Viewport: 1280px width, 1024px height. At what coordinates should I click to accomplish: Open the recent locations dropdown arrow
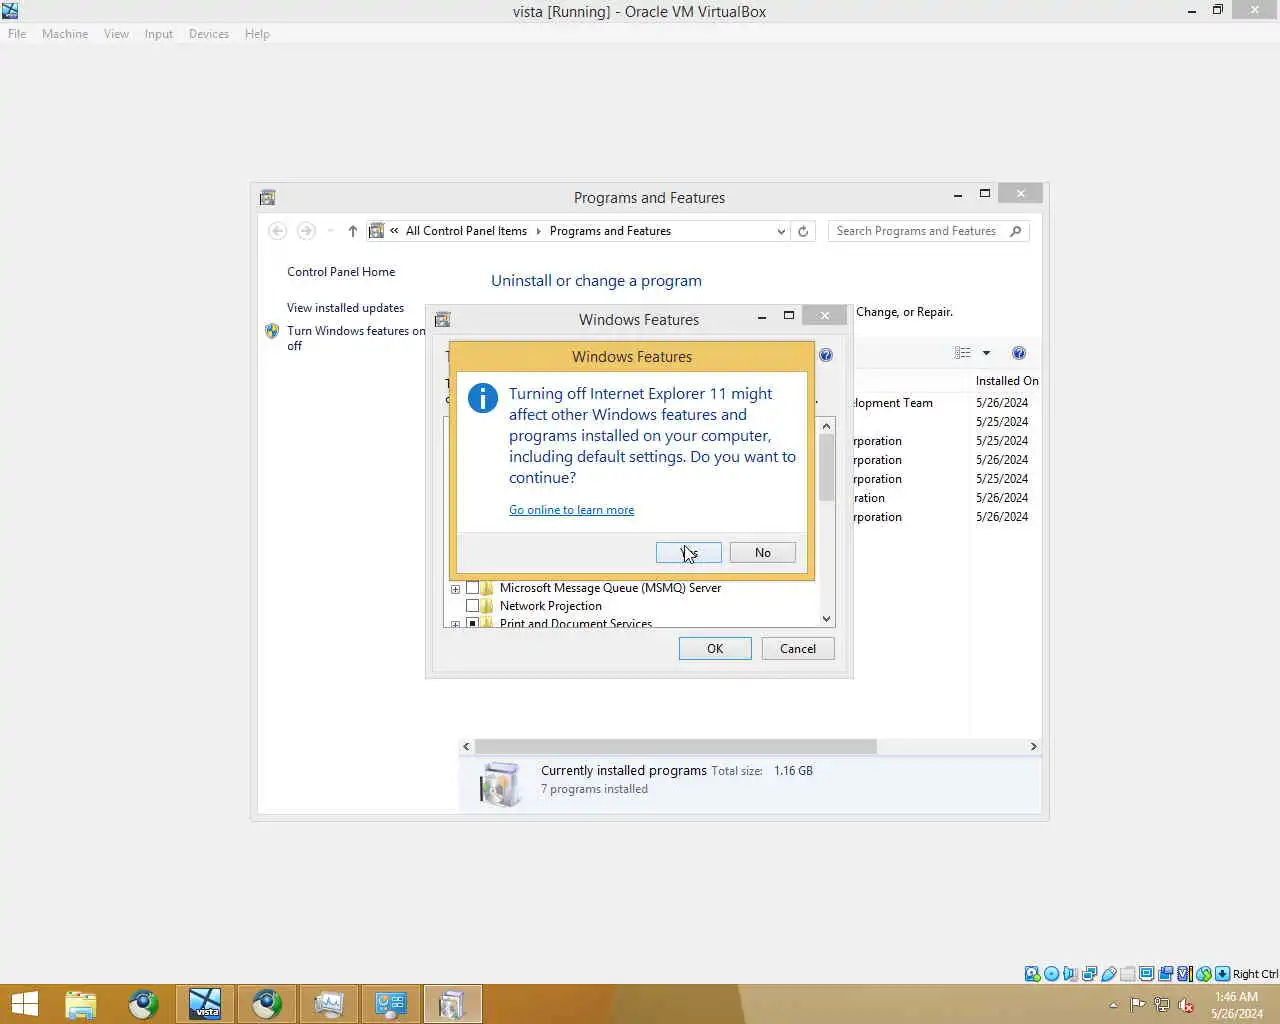tap(330, 231)
